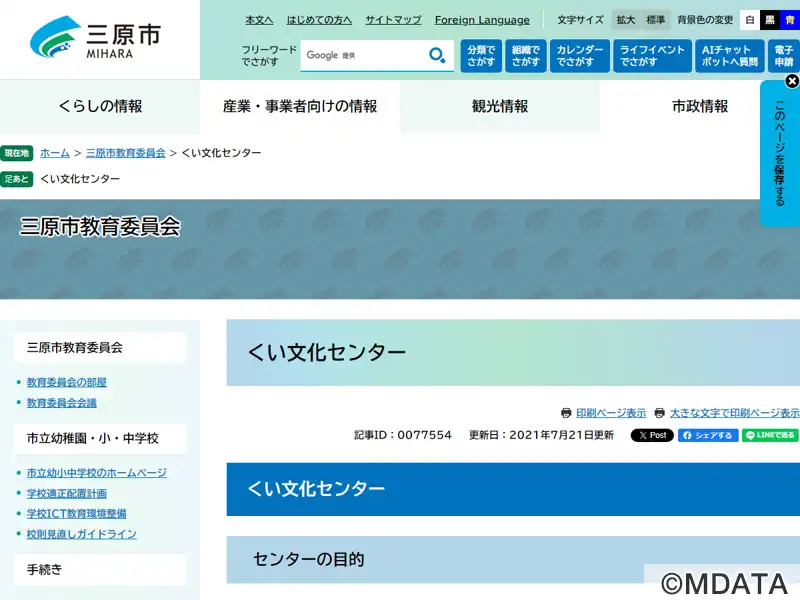Open the 教育委員会の部屋 sidebar link
Screen dimensions: 800x600
pos(67,382)
